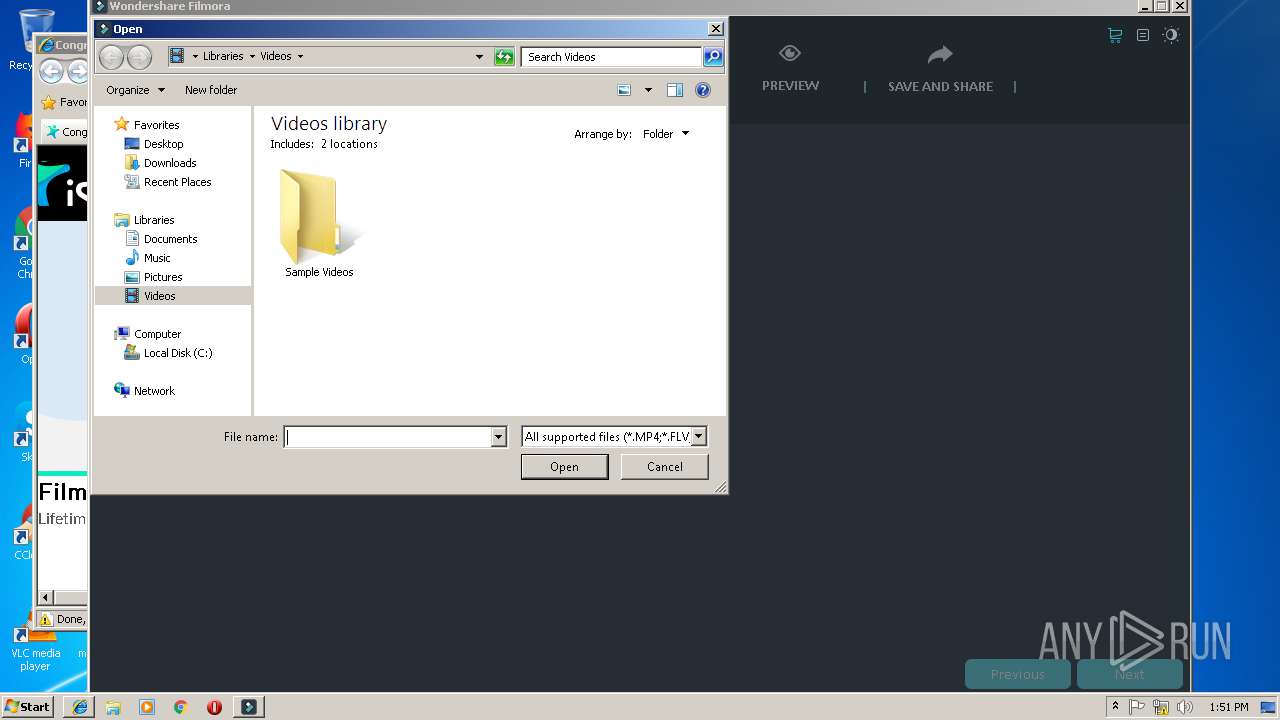
Task: Show hidden system tray icons
Action: click(x=1115, y=706)
